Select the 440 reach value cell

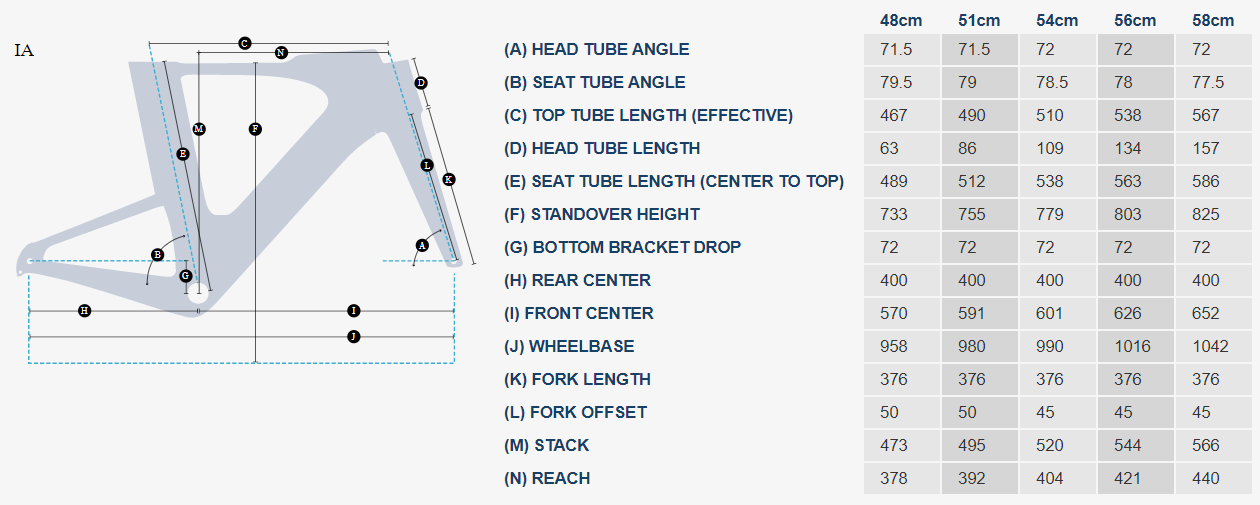1206,478
